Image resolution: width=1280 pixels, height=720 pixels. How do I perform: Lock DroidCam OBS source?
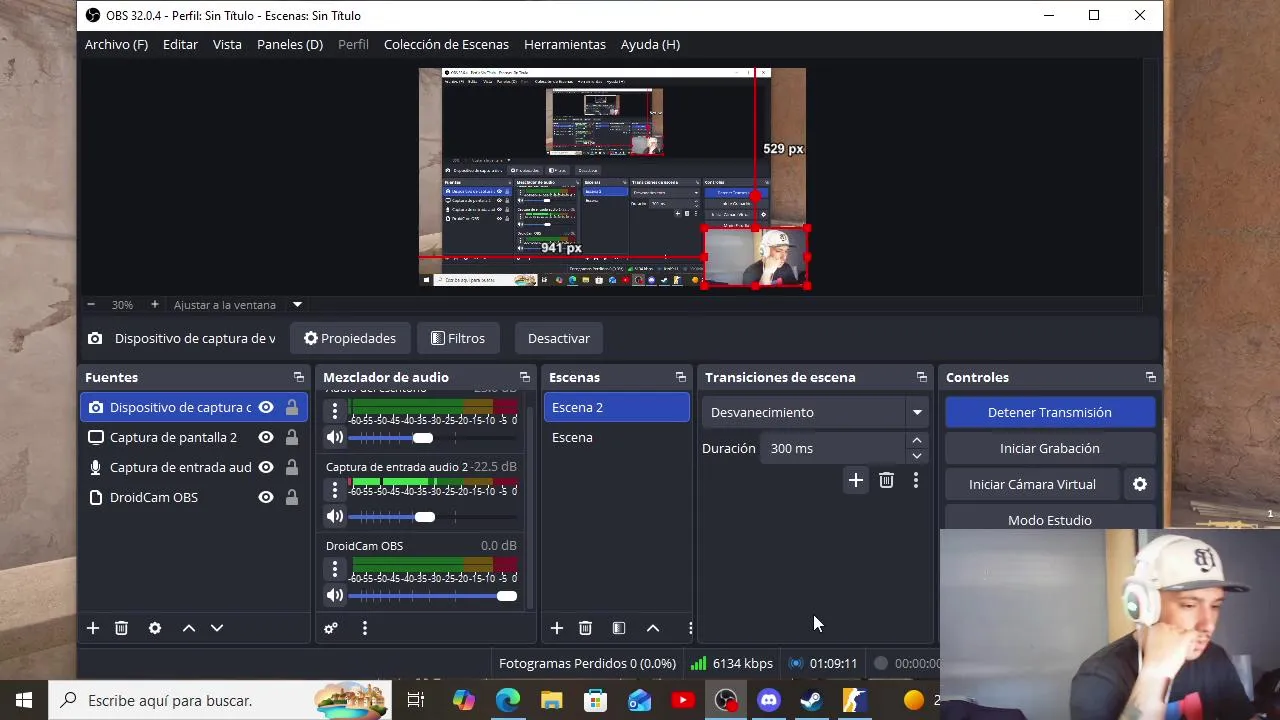292,497
